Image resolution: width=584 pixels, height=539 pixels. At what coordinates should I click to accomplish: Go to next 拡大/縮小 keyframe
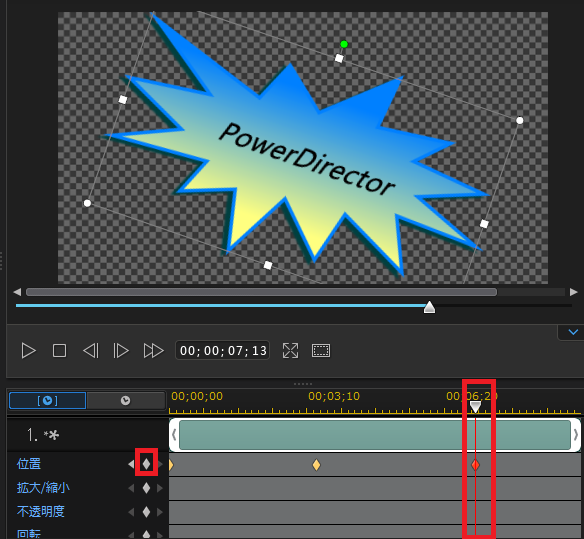pos(160,488)
